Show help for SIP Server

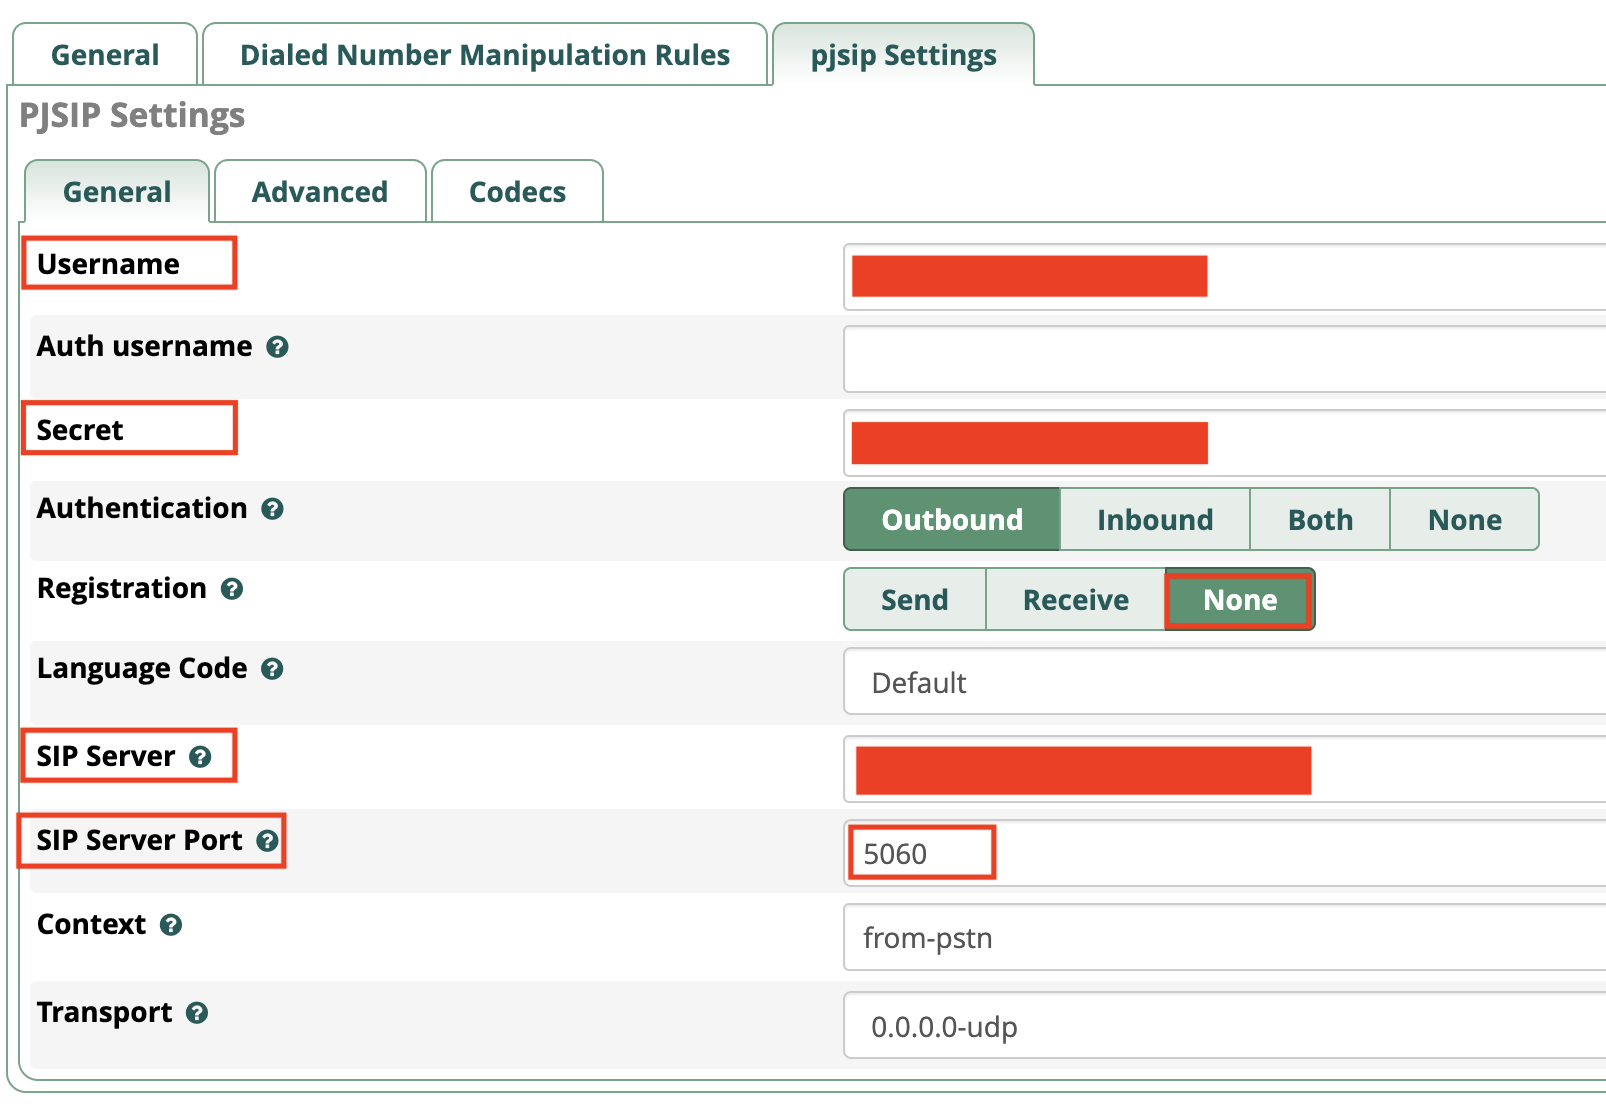click(x=200, y=757)
